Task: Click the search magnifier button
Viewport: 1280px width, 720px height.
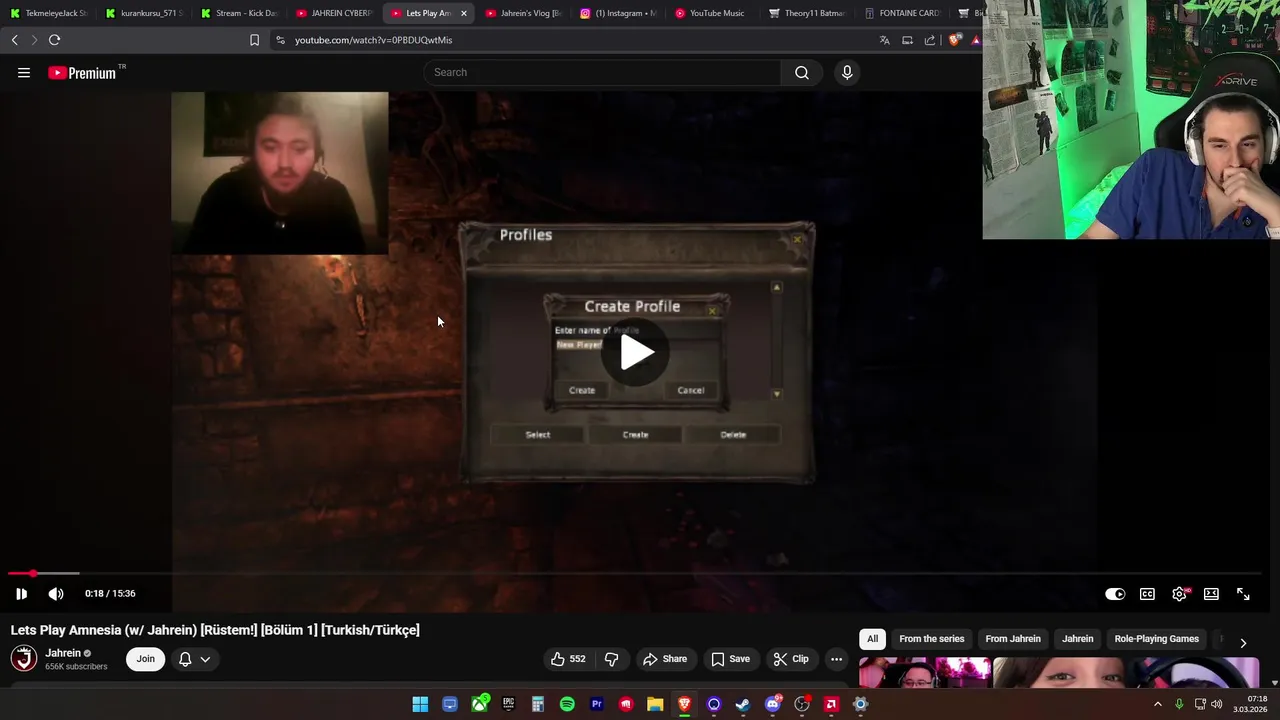Action: (x=801, y=72)
